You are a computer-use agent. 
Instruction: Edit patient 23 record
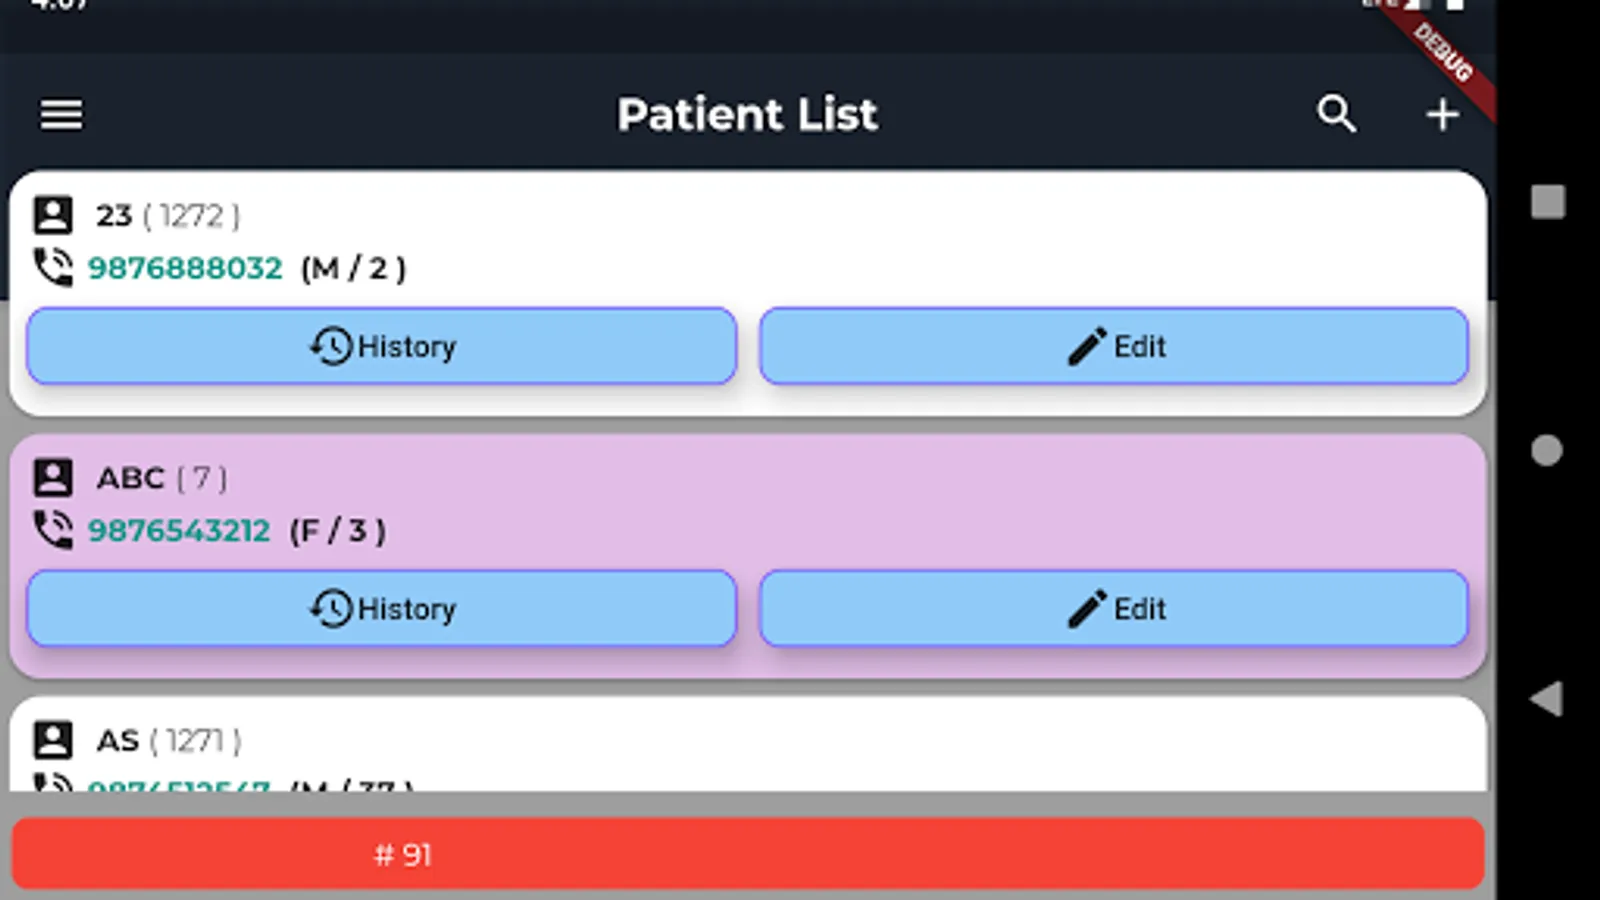tap(1114, 346)
